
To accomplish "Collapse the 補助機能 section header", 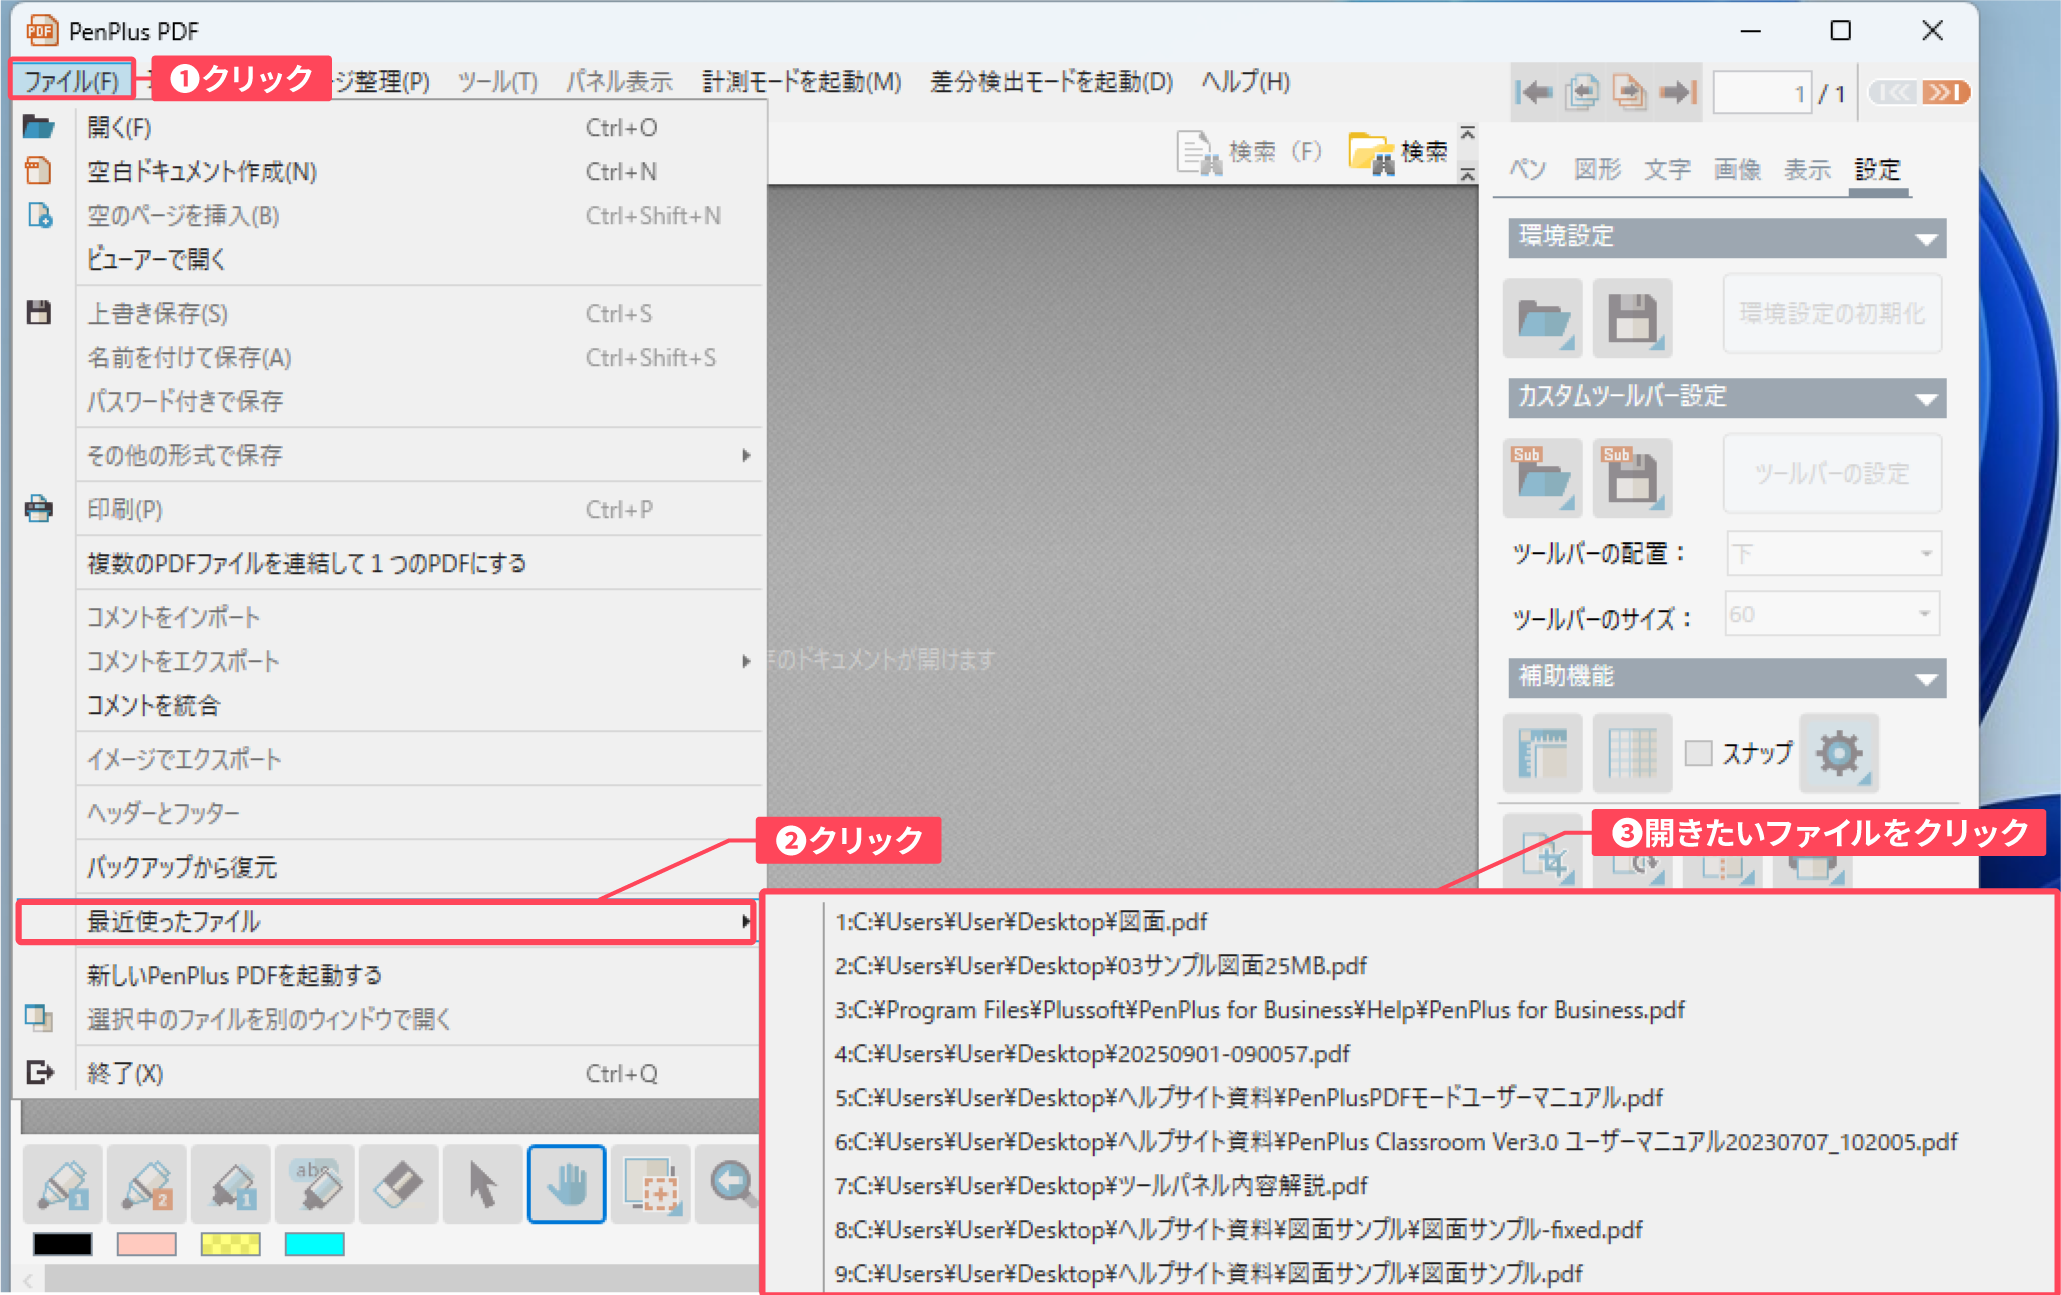I will coord(1726,678).
